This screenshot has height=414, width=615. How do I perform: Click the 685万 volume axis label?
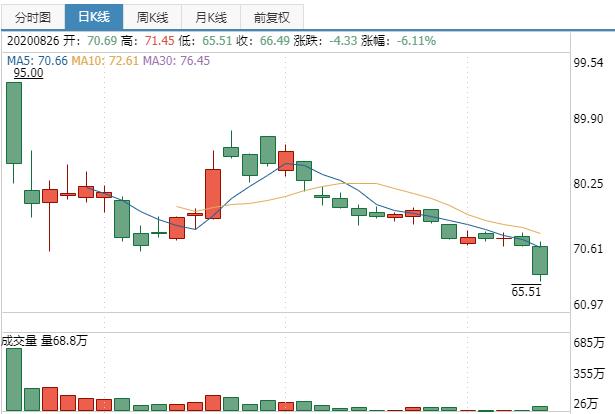pyautogui.click(x=591, y=343)
